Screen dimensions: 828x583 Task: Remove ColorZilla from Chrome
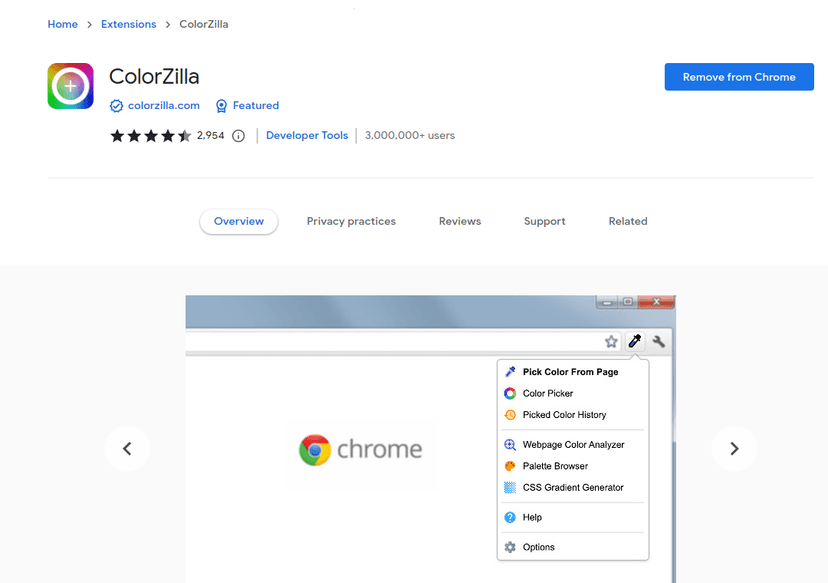(739, 77)
